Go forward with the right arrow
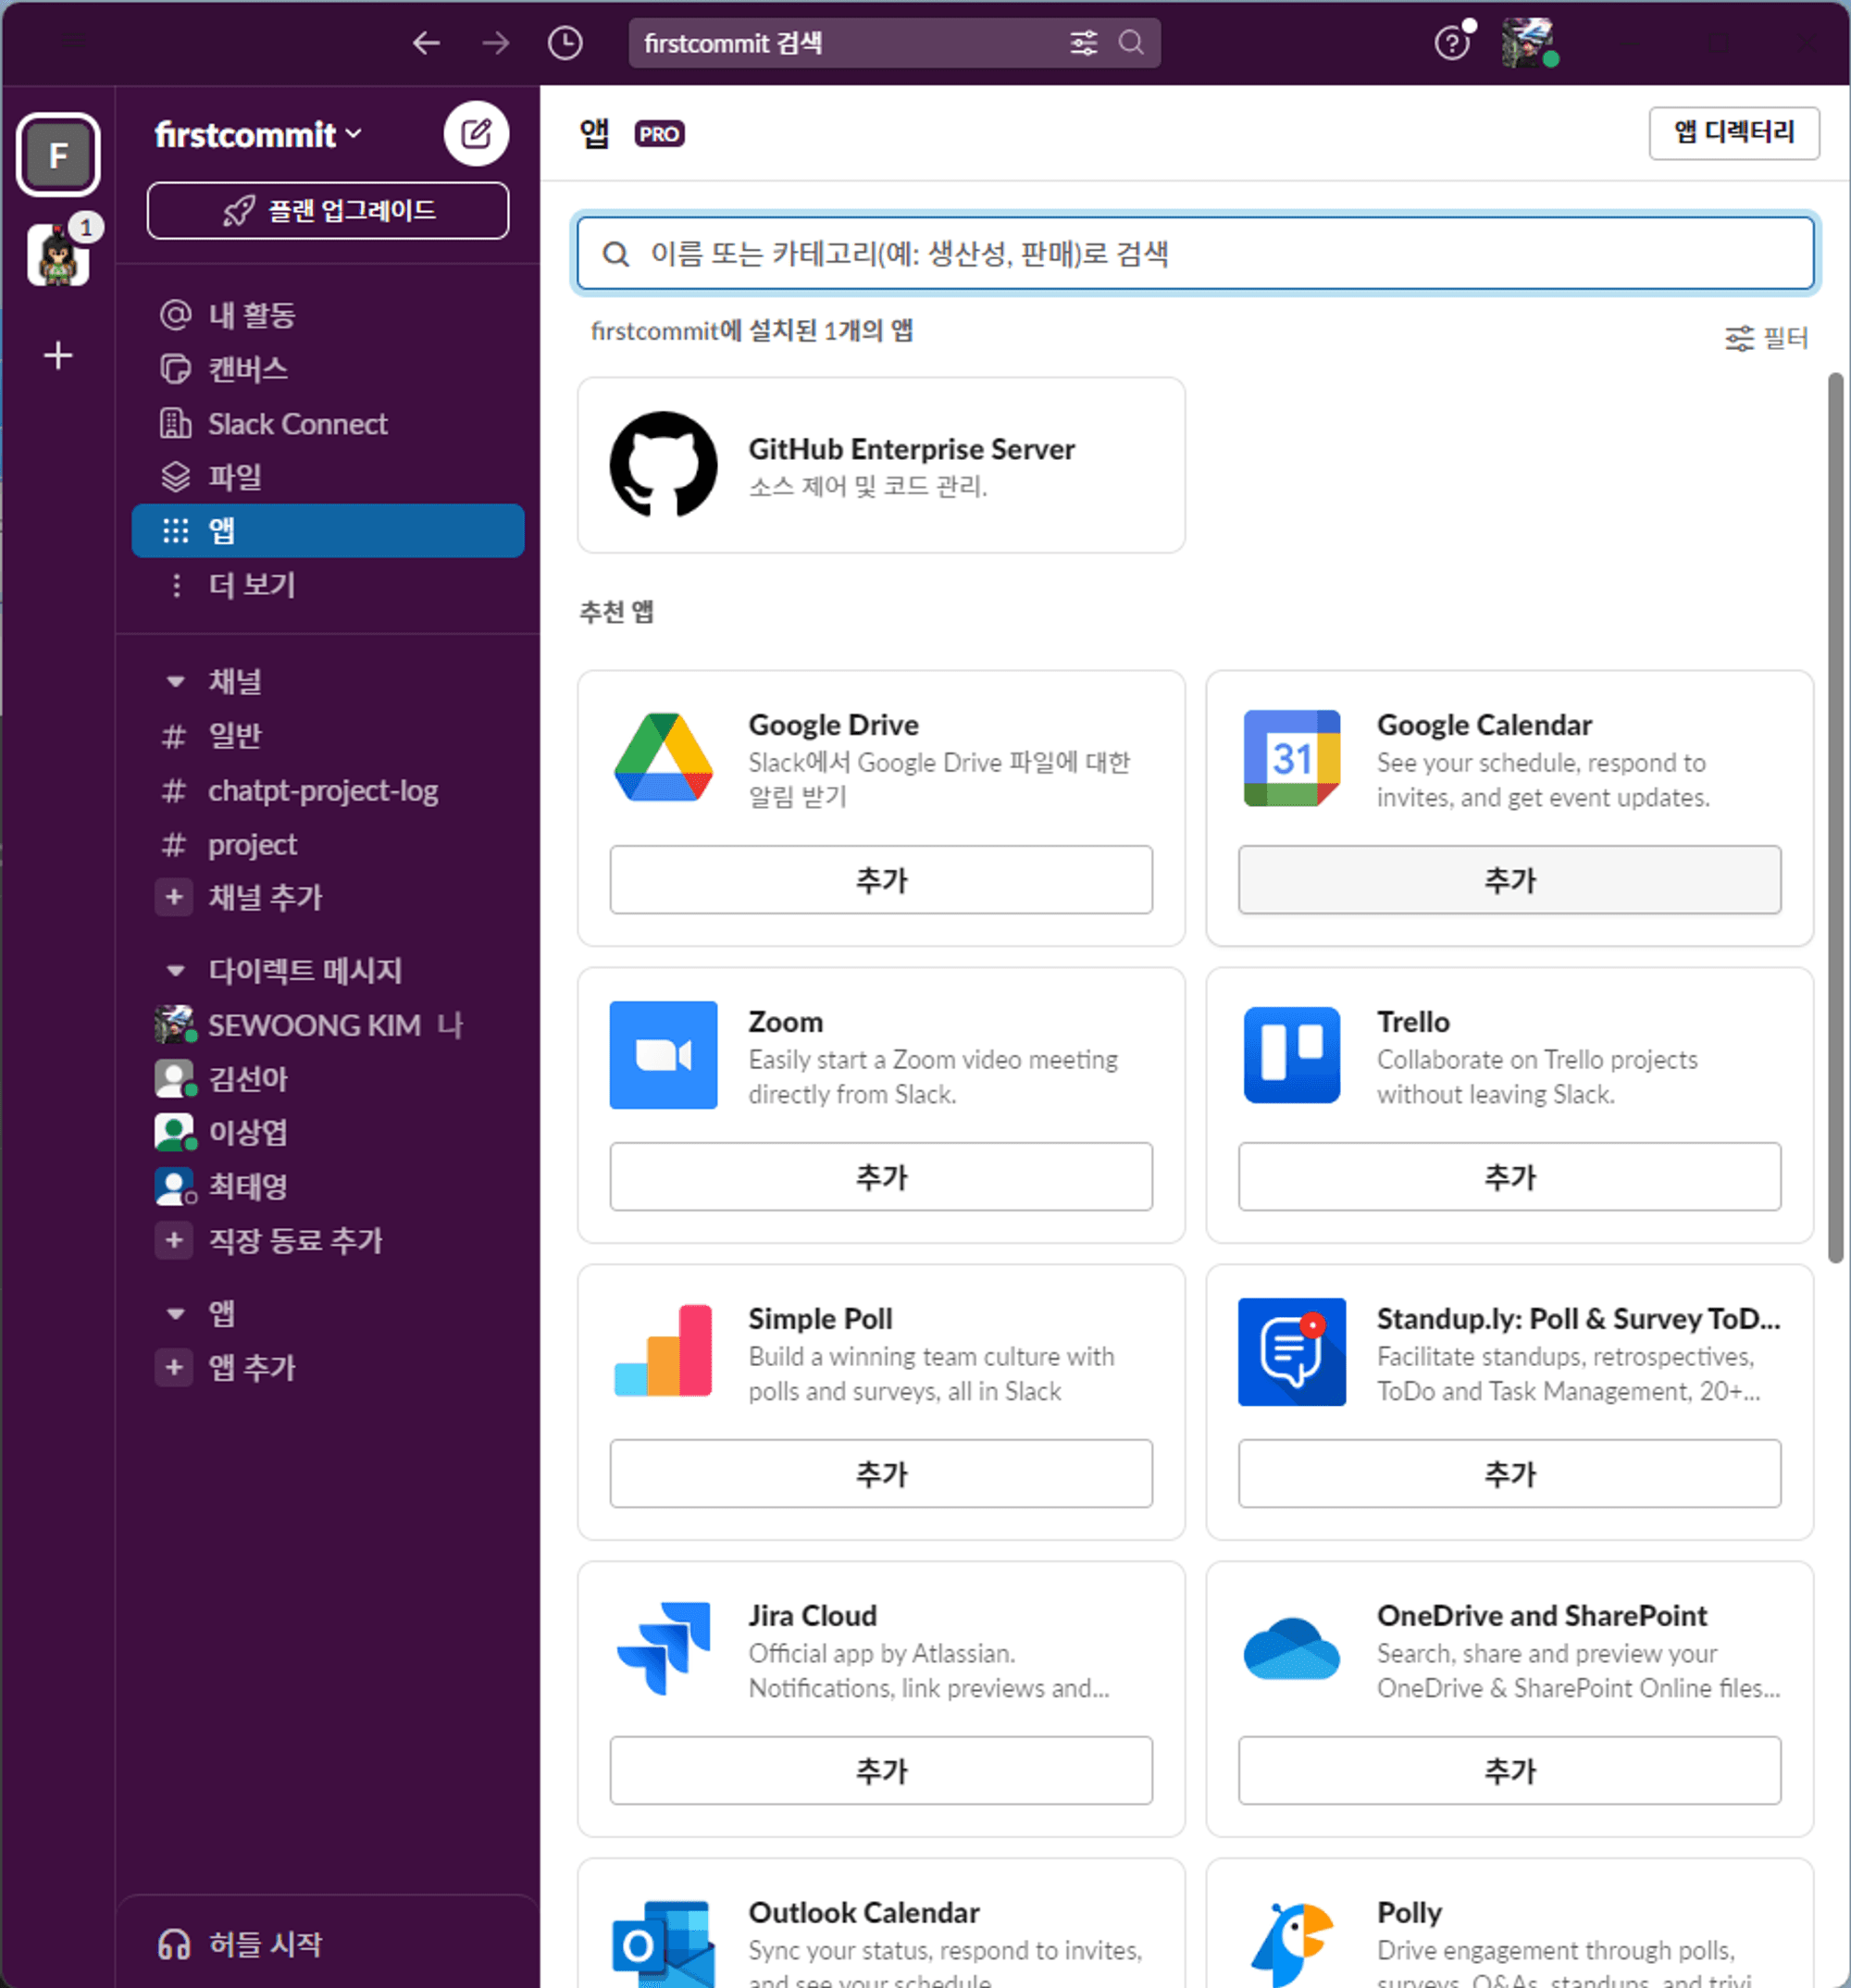 coord(496,43)
